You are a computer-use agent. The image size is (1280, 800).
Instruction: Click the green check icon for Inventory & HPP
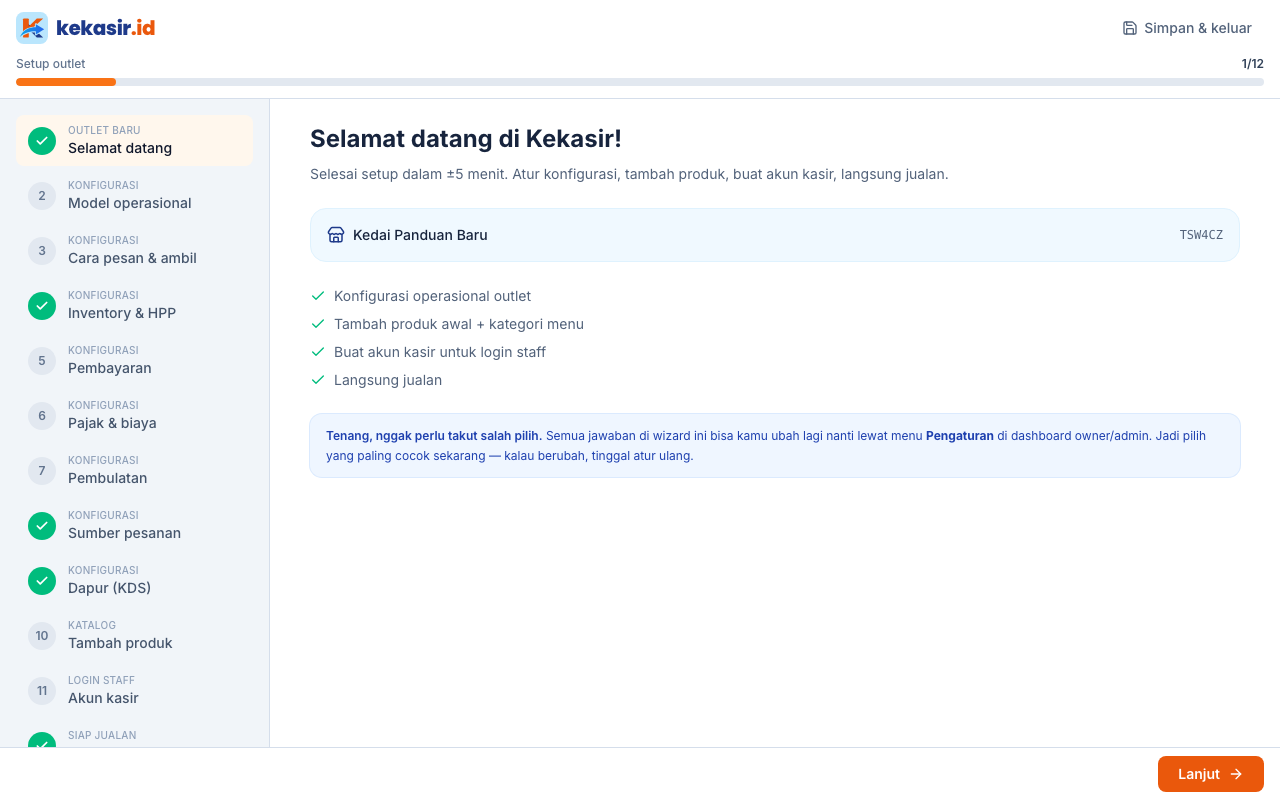tap(42, 305)
